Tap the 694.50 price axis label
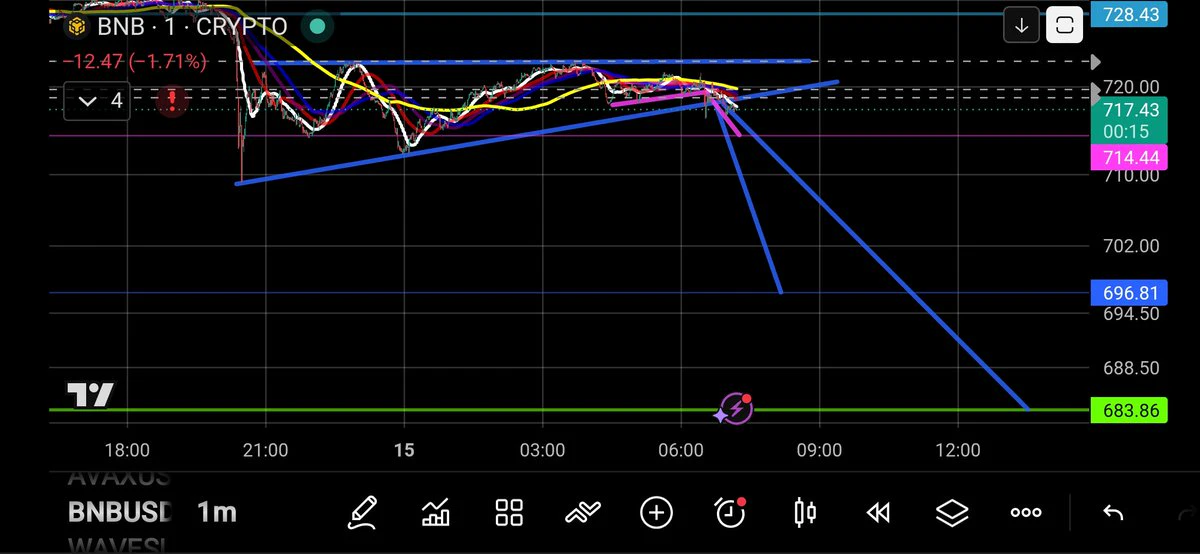 click(1130, 313)
